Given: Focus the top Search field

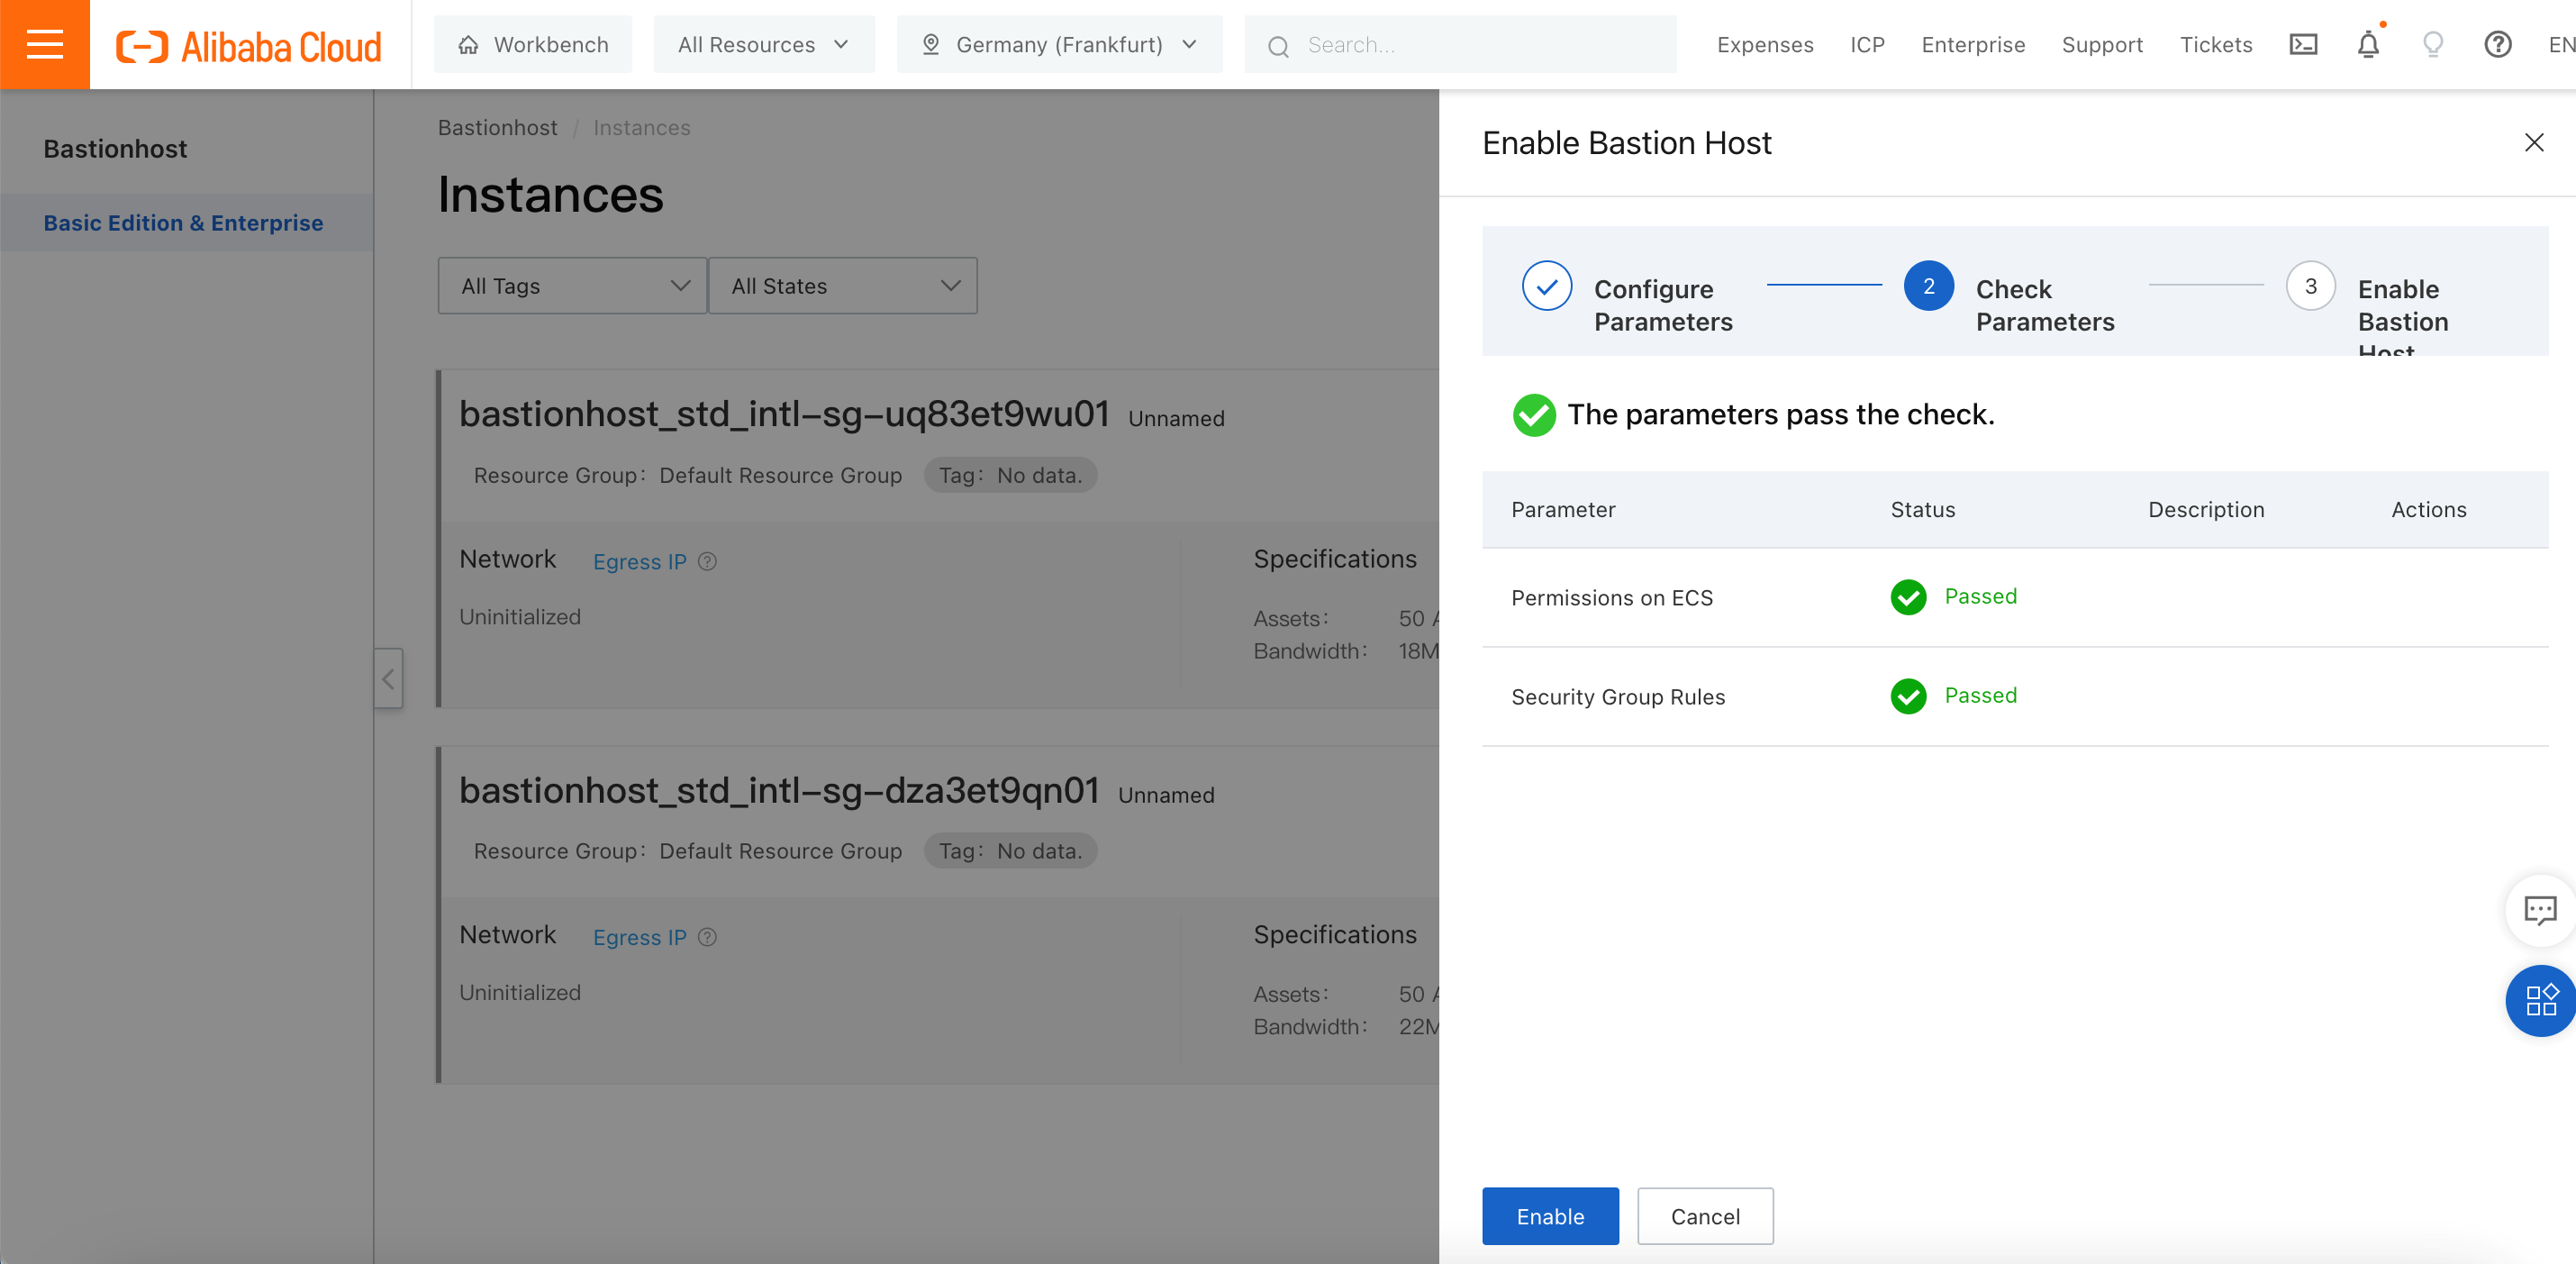Looking at the screenshot, I should pos(1460,45).
